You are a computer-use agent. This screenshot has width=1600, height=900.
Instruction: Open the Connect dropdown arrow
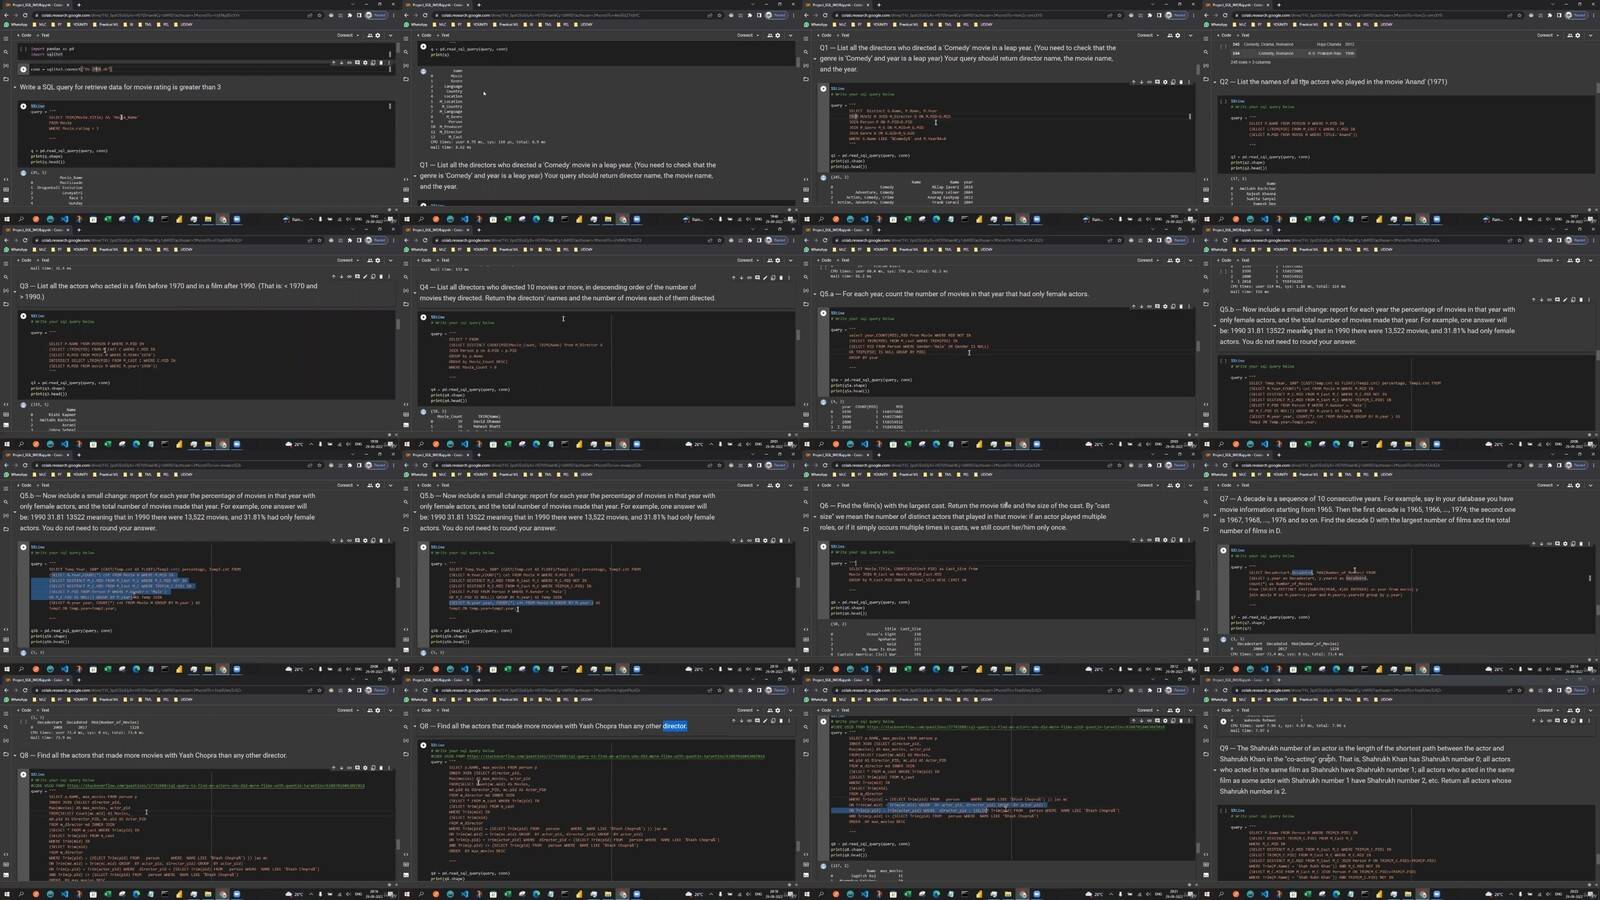pyautogui.click(x=358, y=35)
